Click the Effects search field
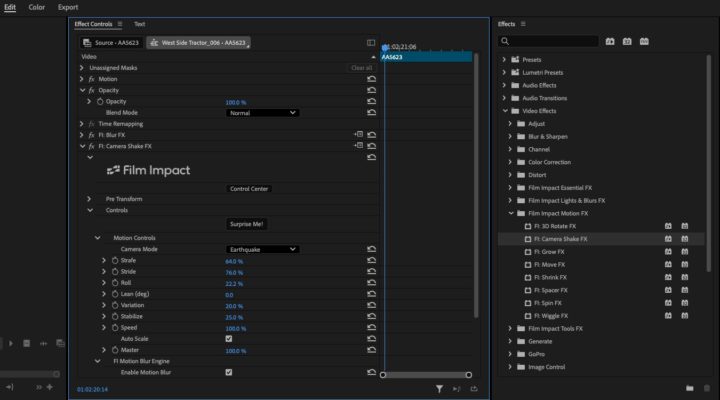720x400 pixels. (x=548, y=41)
